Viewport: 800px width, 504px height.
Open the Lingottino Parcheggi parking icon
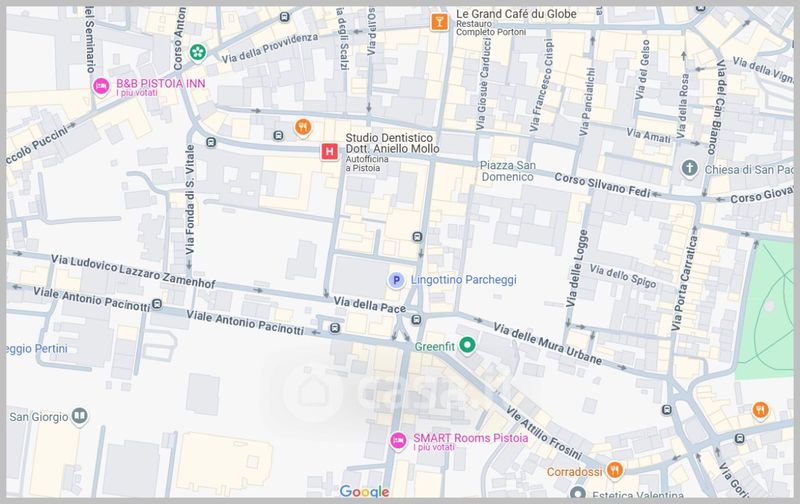pyautogui.click(x=396, y=280)
